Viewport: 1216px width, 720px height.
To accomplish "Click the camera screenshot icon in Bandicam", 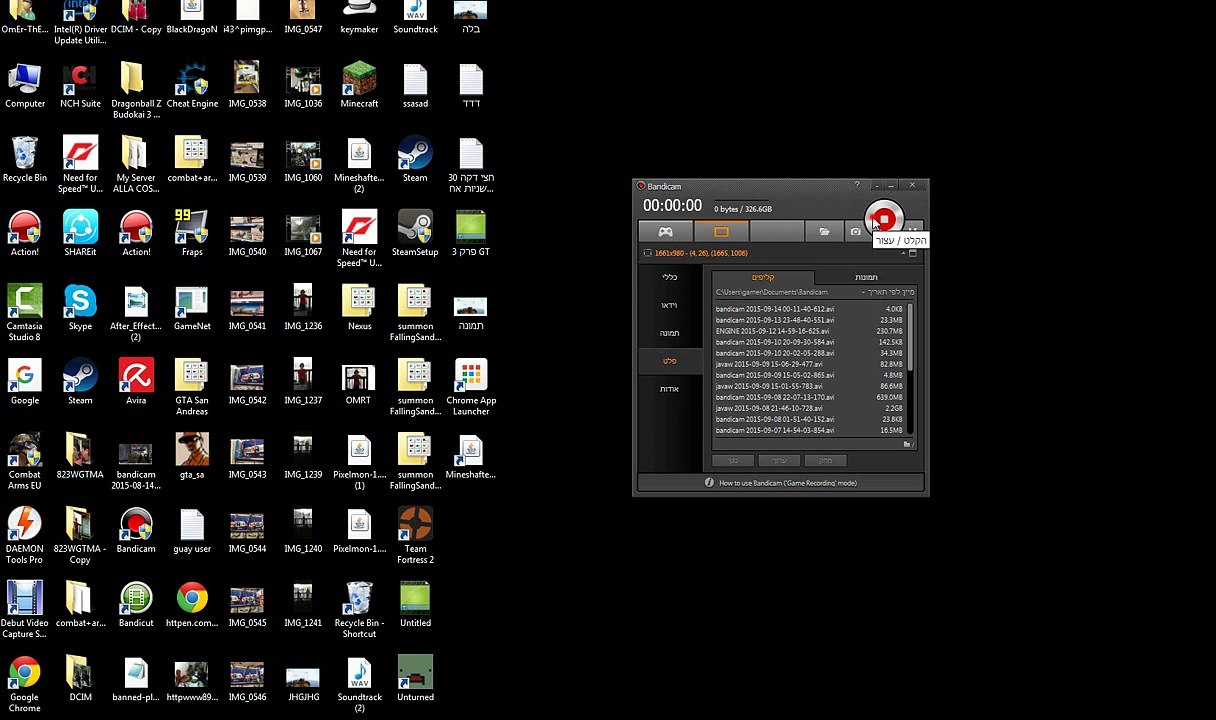I will (856, 232).
